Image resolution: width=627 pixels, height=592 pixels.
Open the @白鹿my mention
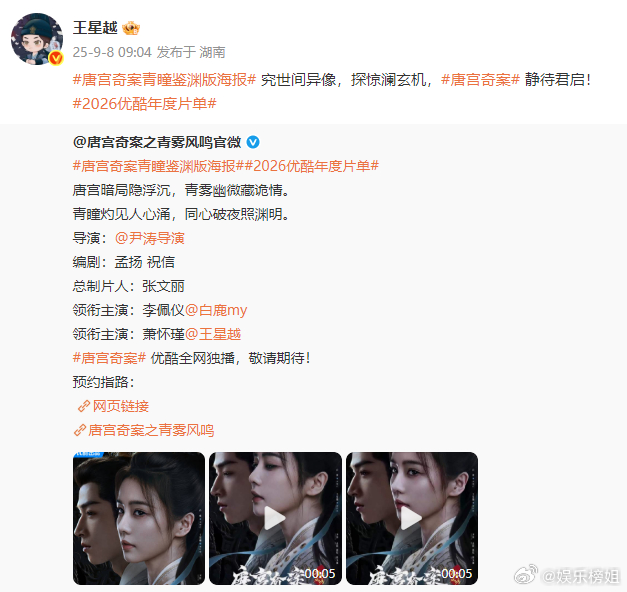point(216,310)
